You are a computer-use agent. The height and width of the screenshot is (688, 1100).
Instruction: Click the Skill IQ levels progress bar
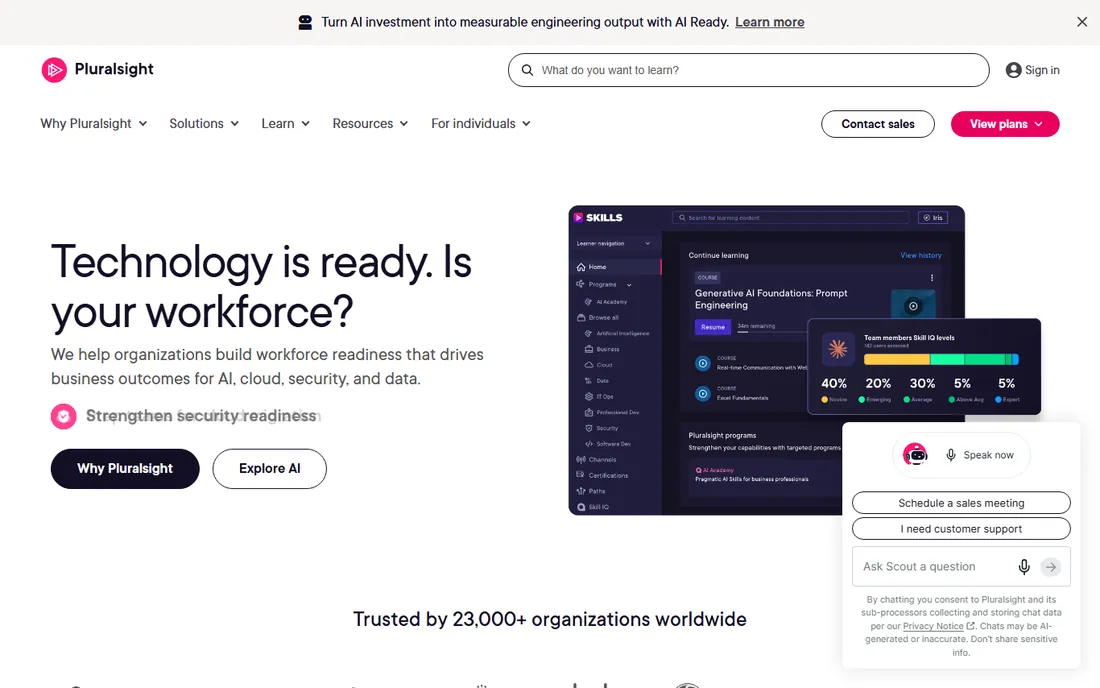[x=941, y=360]
